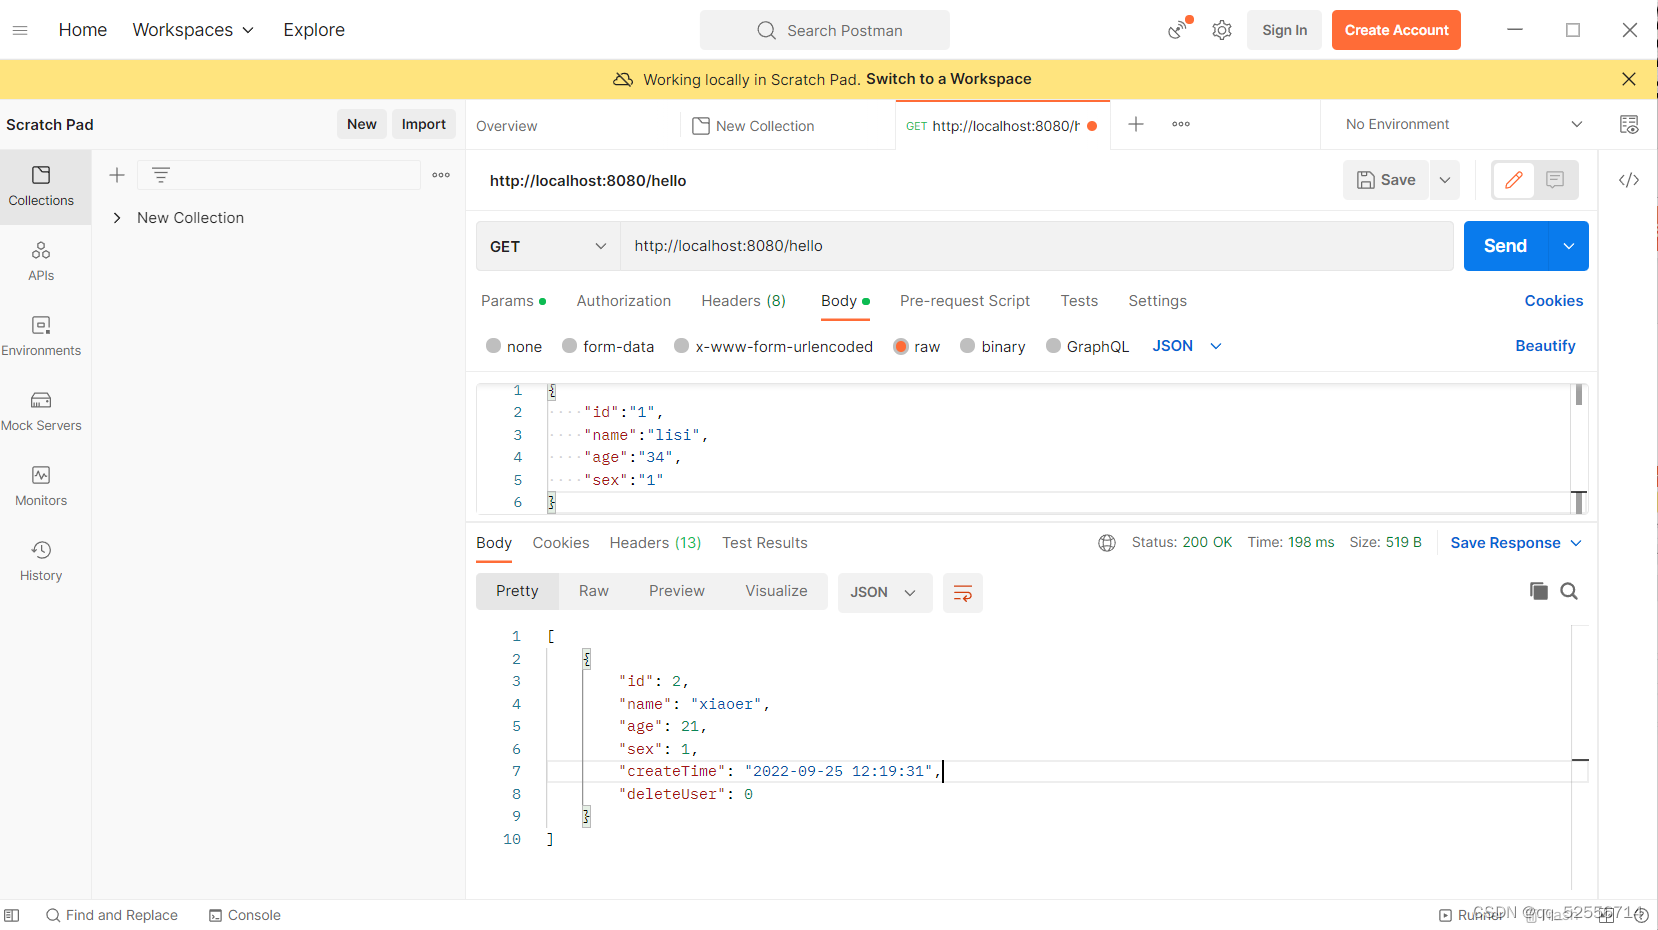Open the APIs sidebar panel
The height and width of the screenshot is (930, 1658).
(41, 261)
